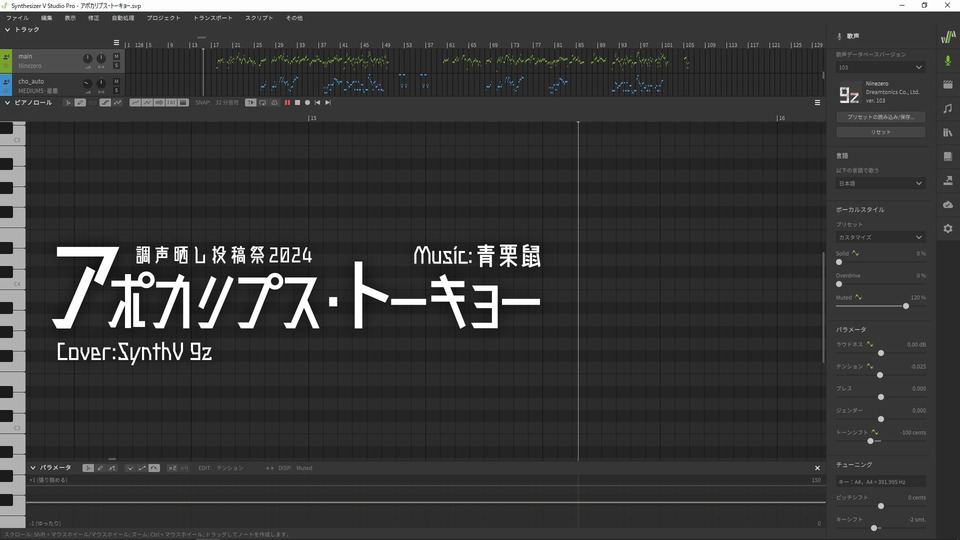
Task: Select the green main track icon
Action: click(x=6, y=61)
